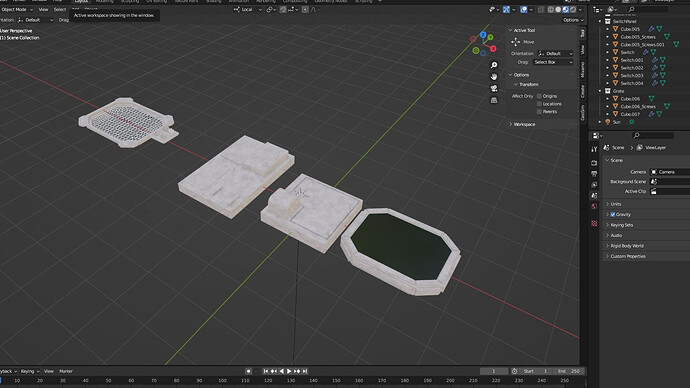Screen dimensions: 690x388
Task: Open the View Layer properties tab icon
Action: pyautogui.click(x=594, y=185)
